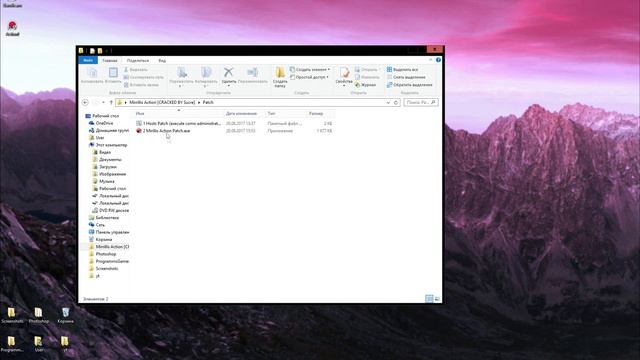This screenshot has width=640, height=360.
Task: Sort by the Размер column header
Action: click(321, 113)
